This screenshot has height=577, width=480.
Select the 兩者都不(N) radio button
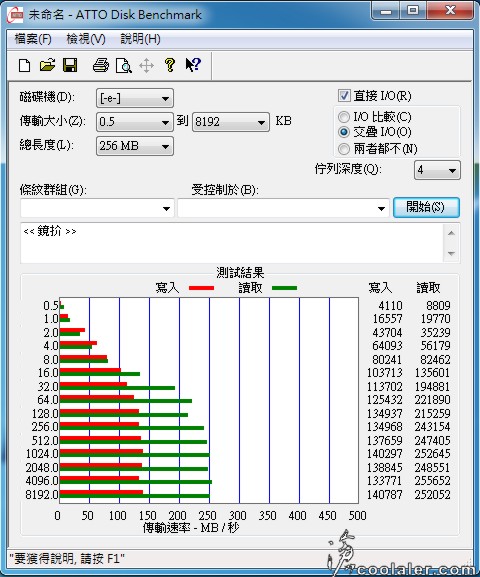(343, 149)
